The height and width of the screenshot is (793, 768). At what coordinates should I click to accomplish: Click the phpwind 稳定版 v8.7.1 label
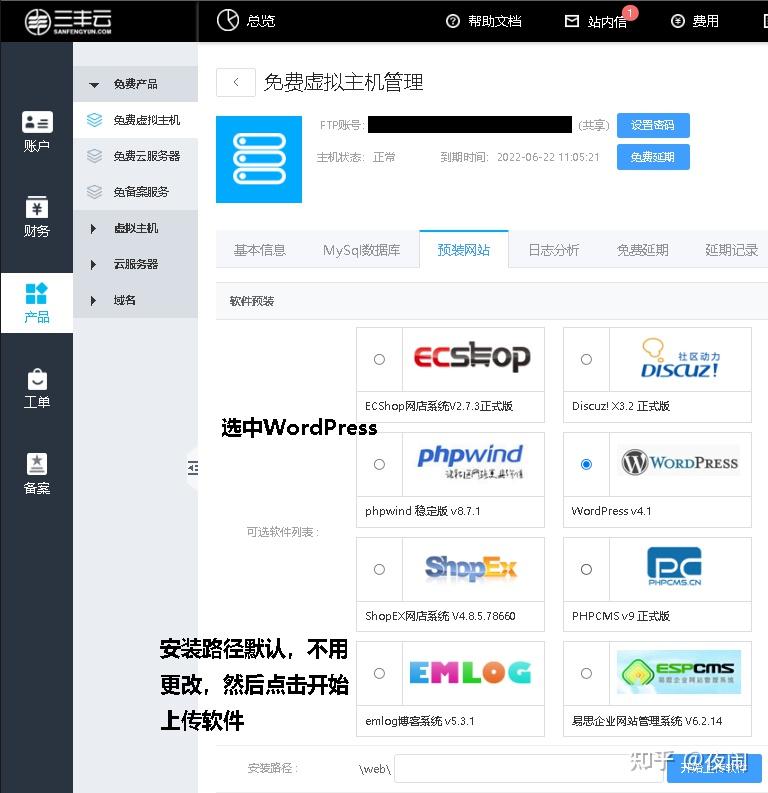423,511
